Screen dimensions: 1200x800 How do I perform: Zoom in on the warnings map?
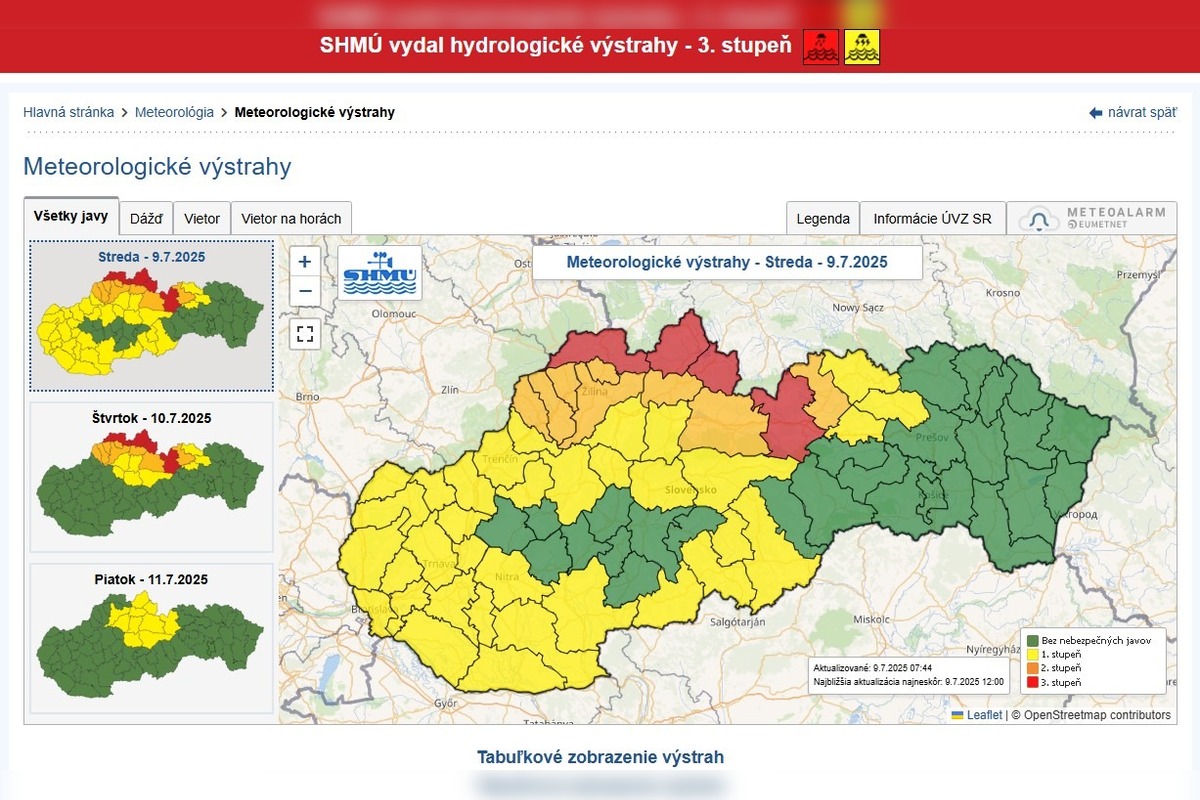pos(305,262)
